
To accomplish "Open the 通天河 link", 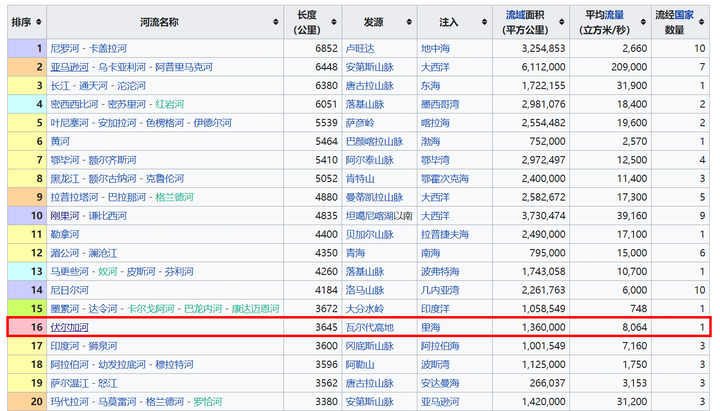I will (93, 85).
